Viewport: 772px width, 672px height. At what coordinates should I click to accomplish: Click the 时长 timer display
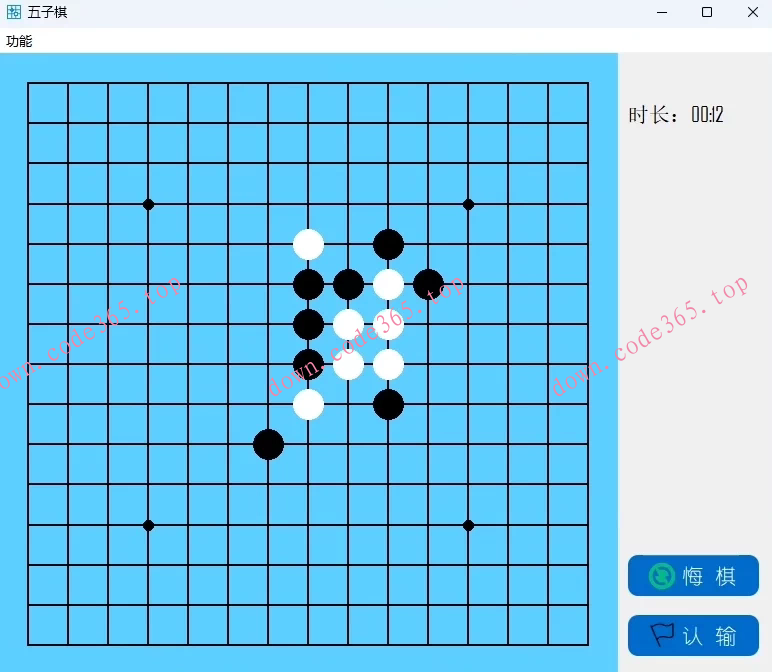click(x=676, y=115)
